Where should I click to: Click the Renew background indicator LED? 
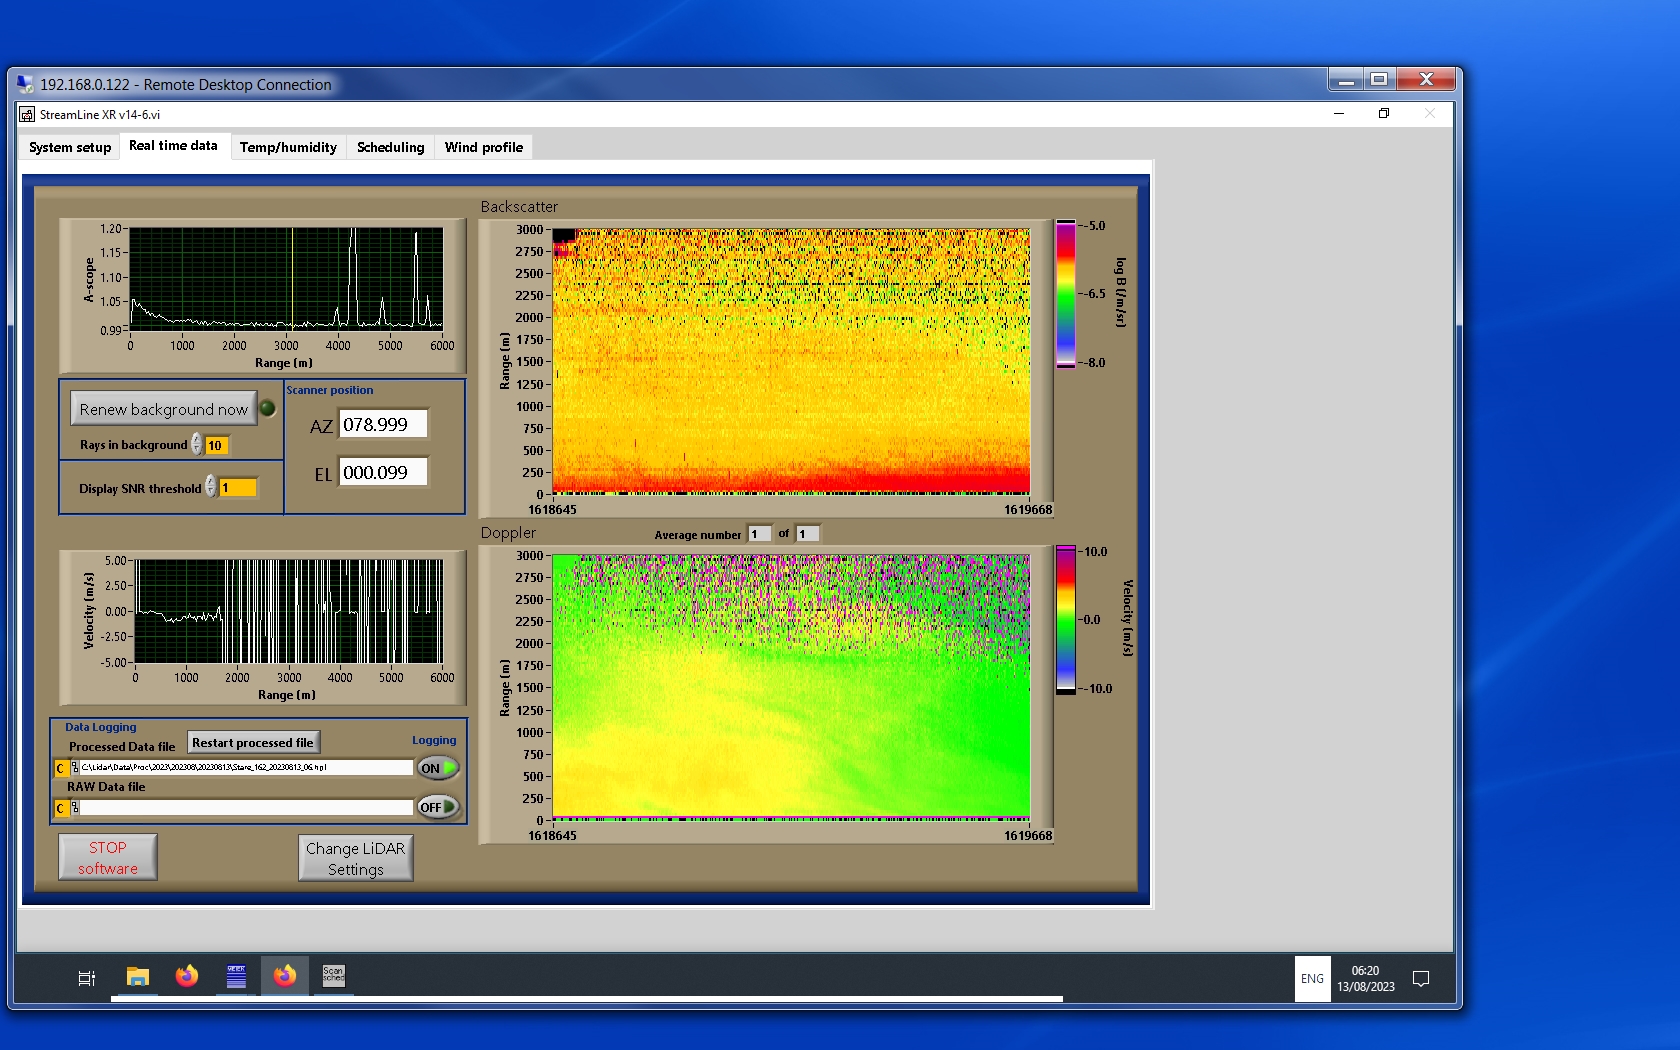point(268,408)
